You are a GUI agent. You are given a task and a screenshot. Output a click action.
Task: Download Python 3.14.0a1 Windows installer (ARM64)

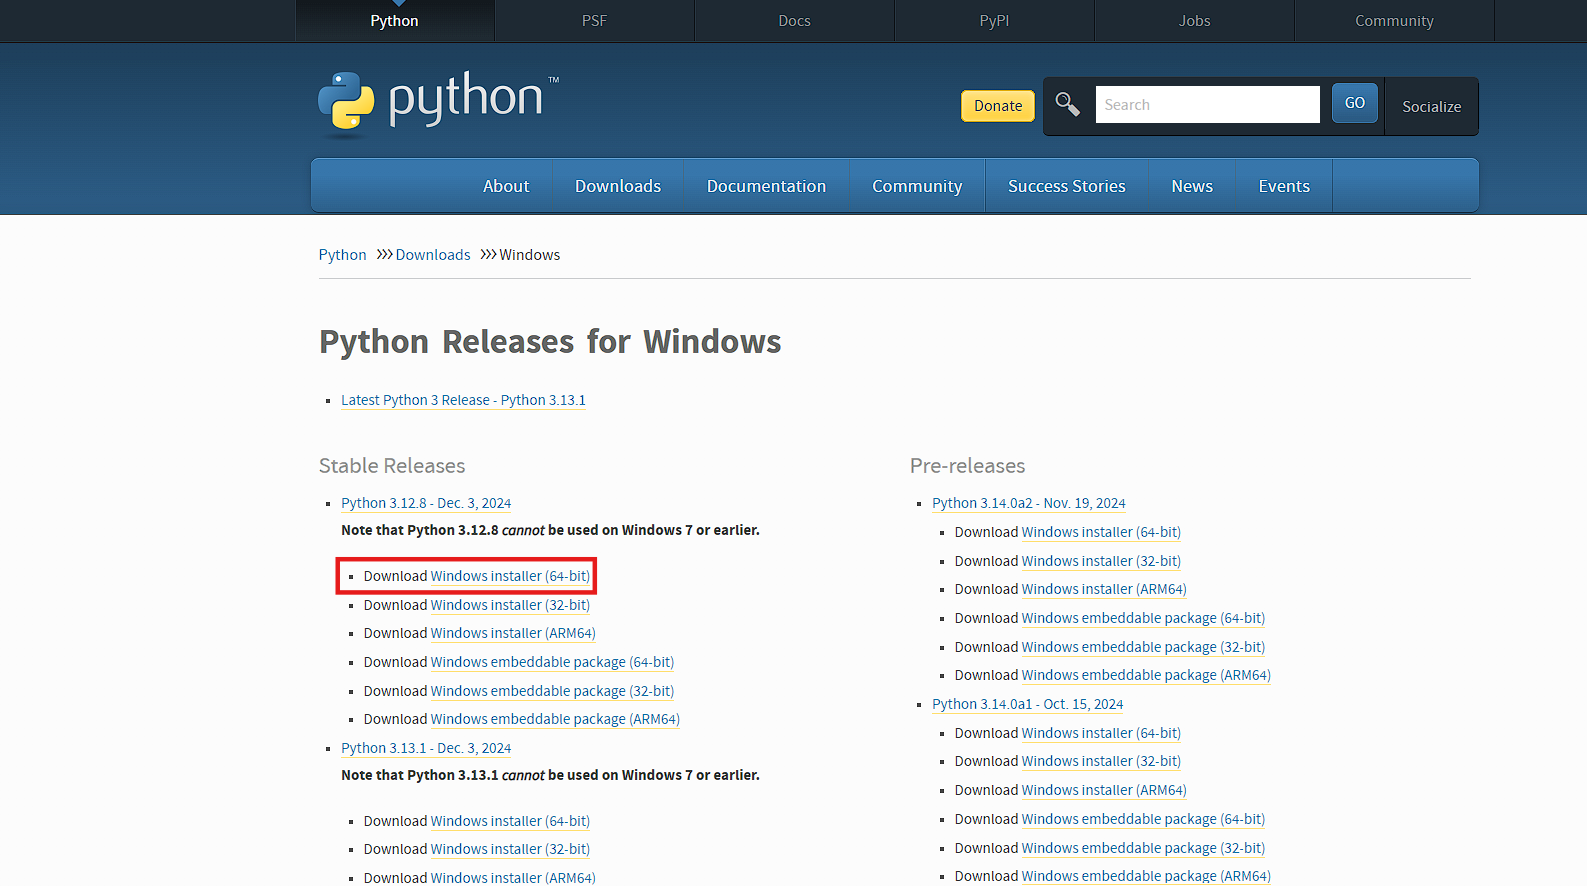1104,790
